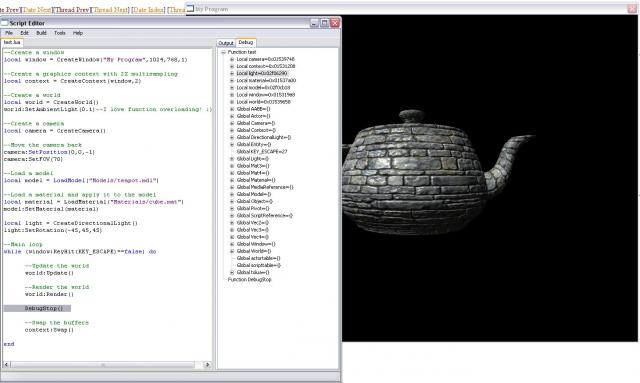Expand the Global World node

click(x=232, y=251)
